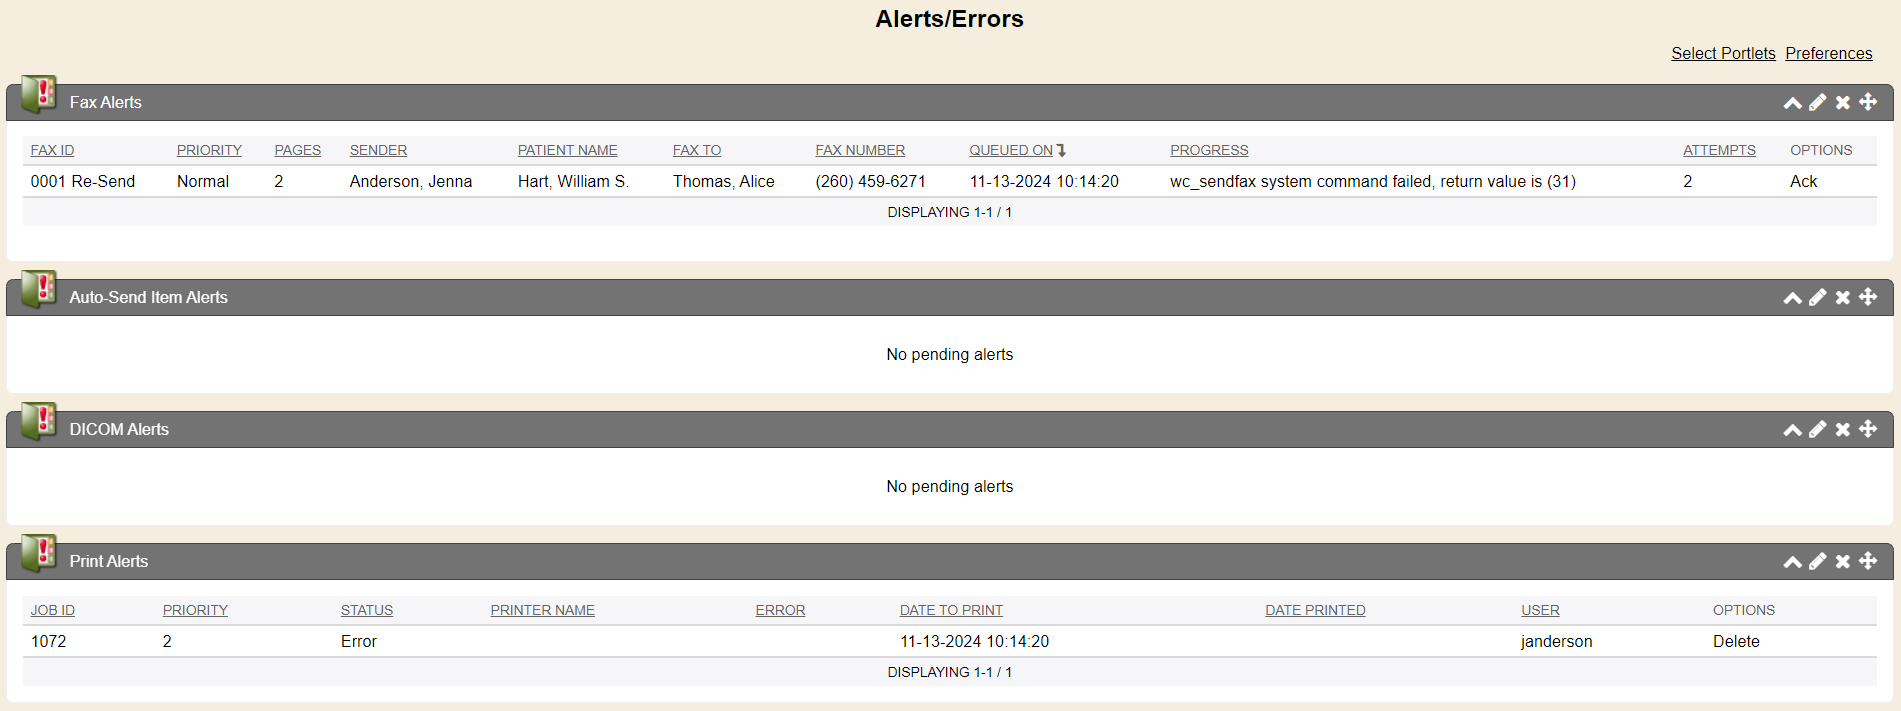
Task: Close the Print Alerts portlet
Action: coord(1842,562)
